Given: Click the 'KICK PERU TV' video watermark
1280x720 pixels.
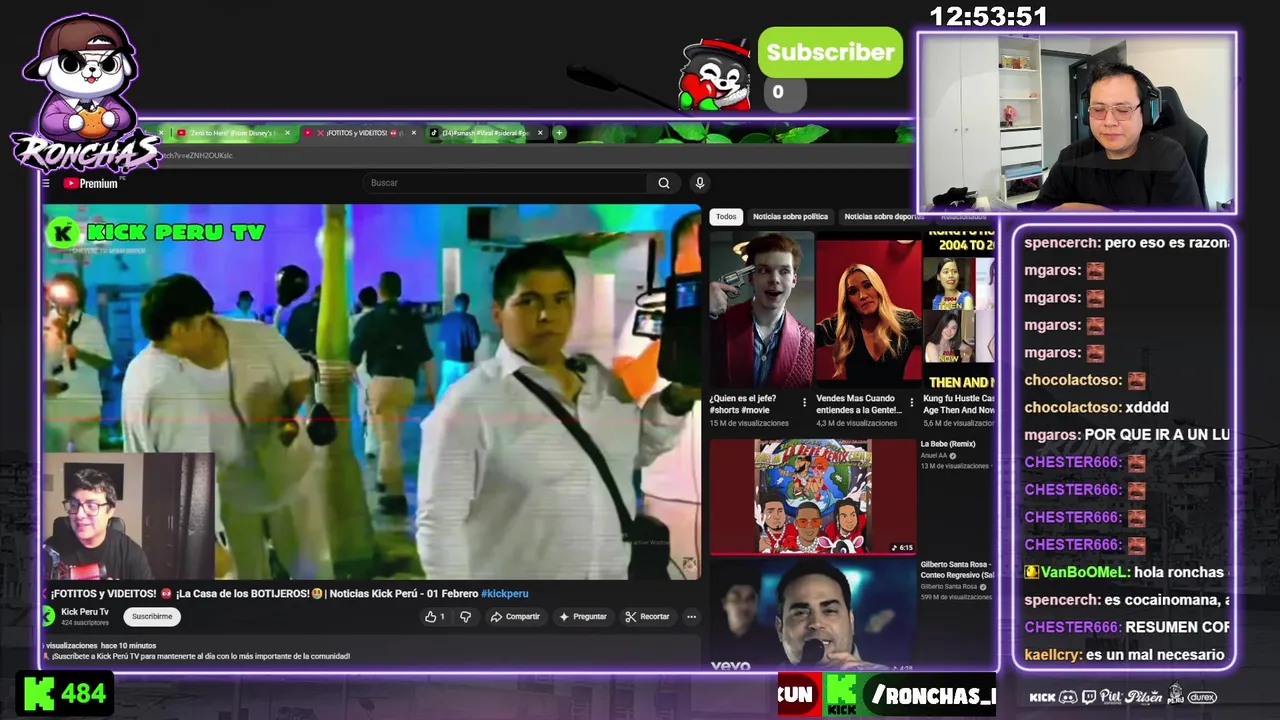Looking at the screenshot, I should pyautogui.click(x=155, y=233).
